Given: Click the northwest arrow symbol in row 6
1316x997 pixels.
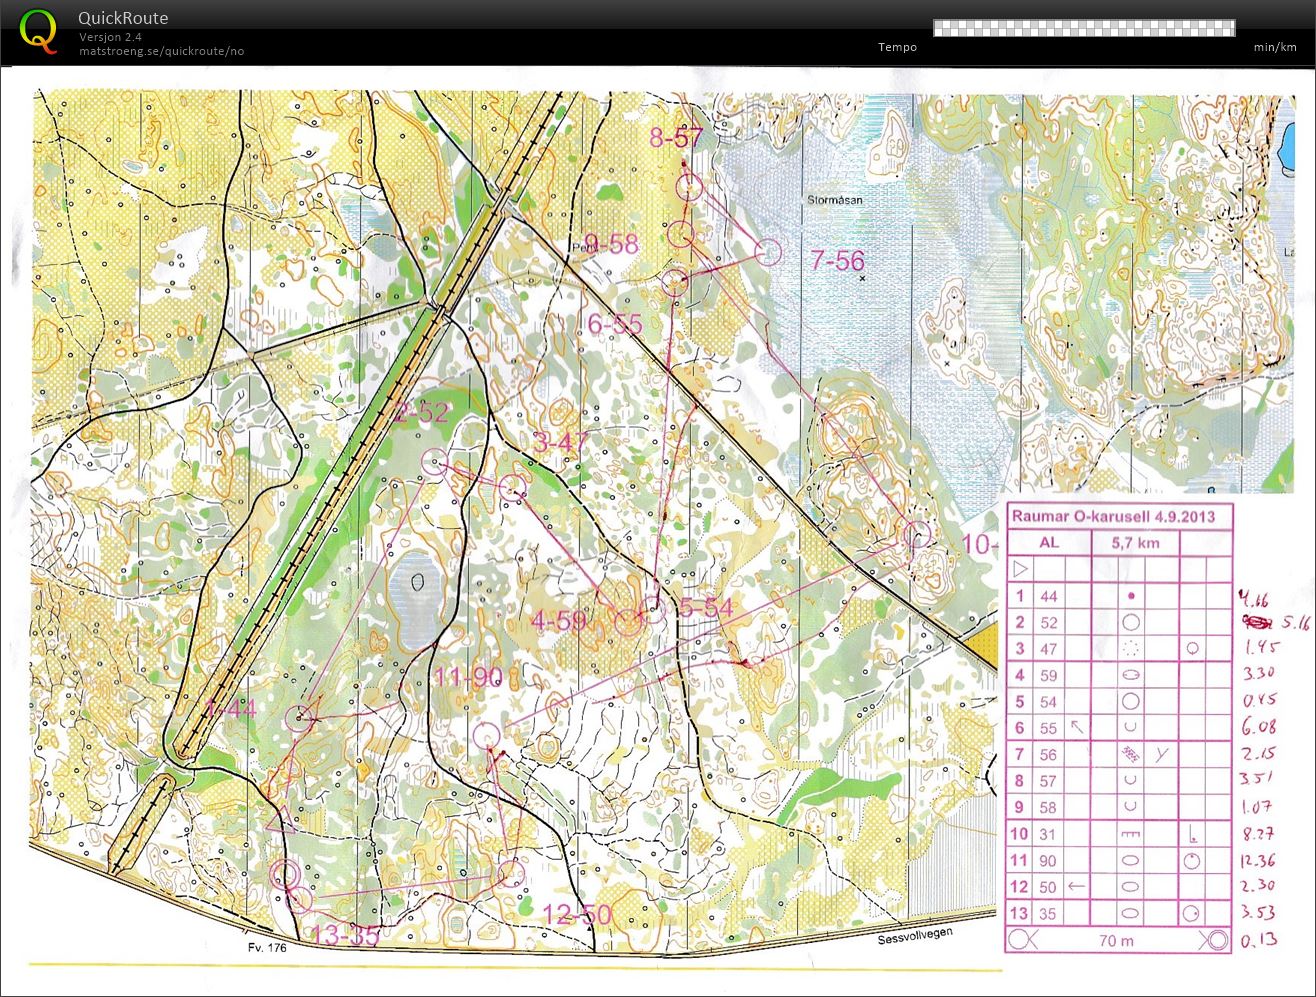Looking at the screenshot, I should (x=1077, y=727).
